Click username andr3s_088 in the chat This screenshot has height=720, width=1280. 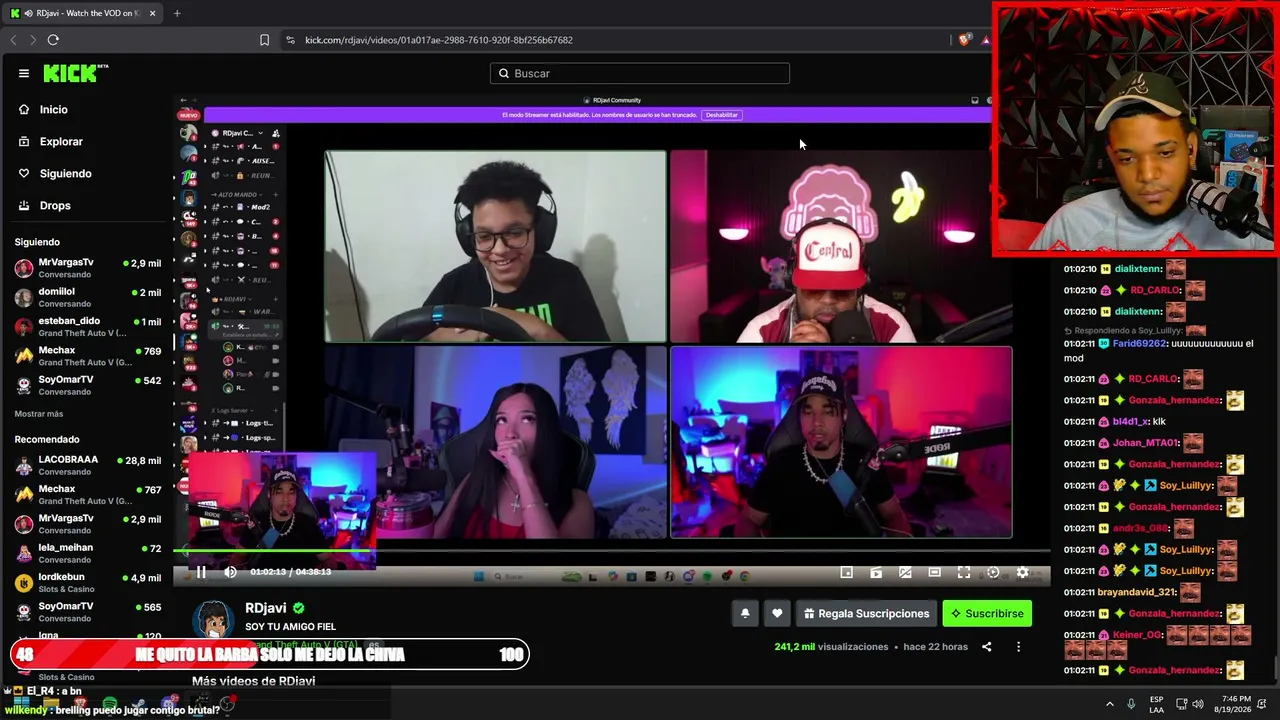[1140, 528]
